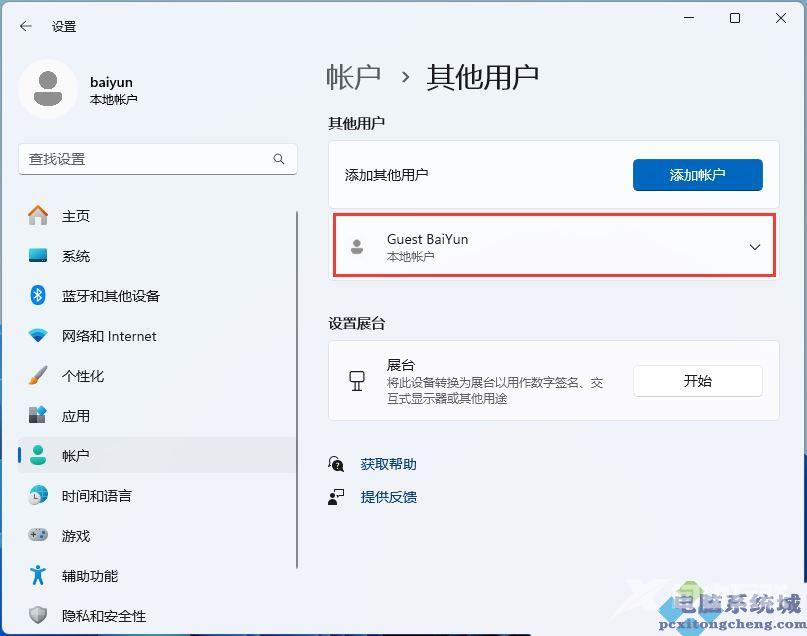This screenshot has height=636, width=807.
Task: Open the 提供反馈 link
Action: pos(389,497)
